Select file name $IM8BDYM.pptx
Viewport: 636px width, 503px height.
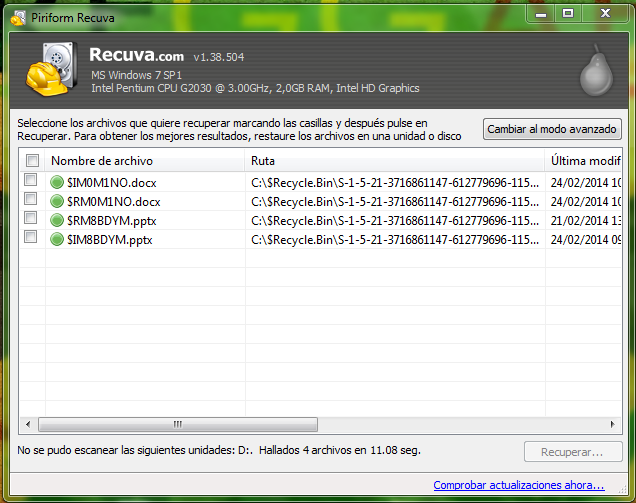(110, 240)
